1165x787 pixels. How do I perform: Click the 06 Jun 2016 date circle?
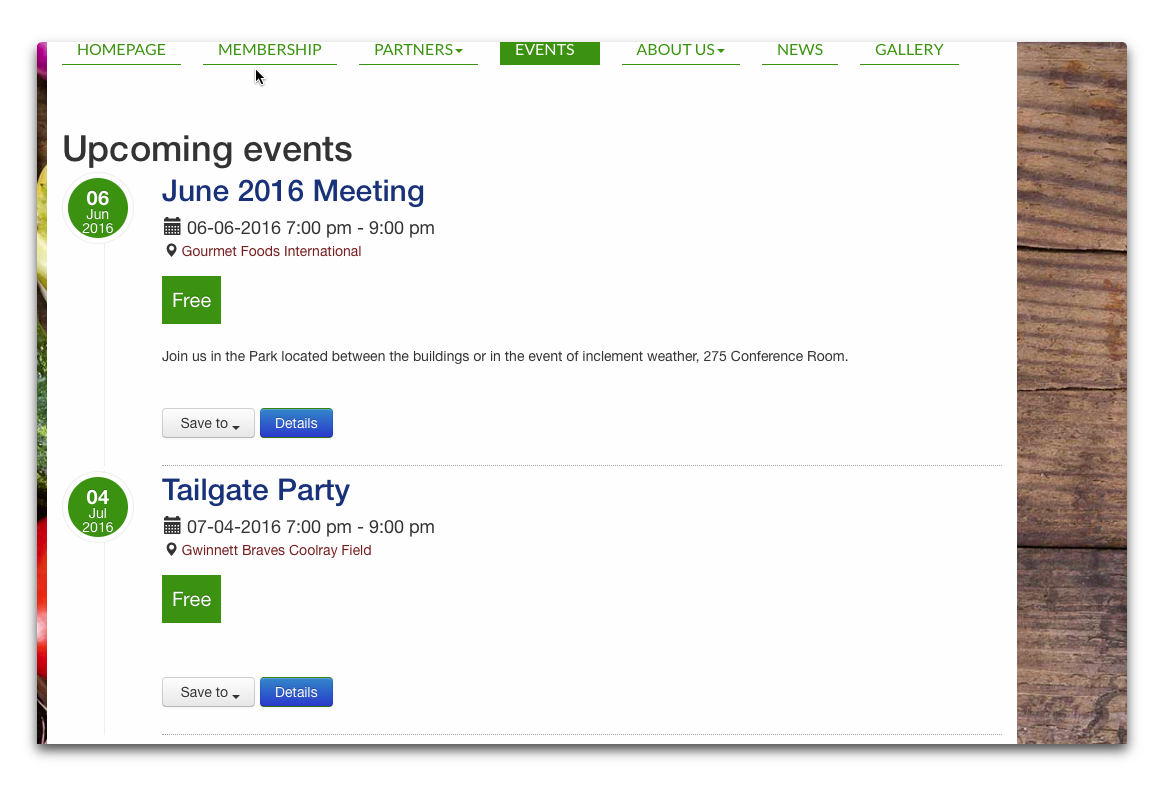(98, 209)
